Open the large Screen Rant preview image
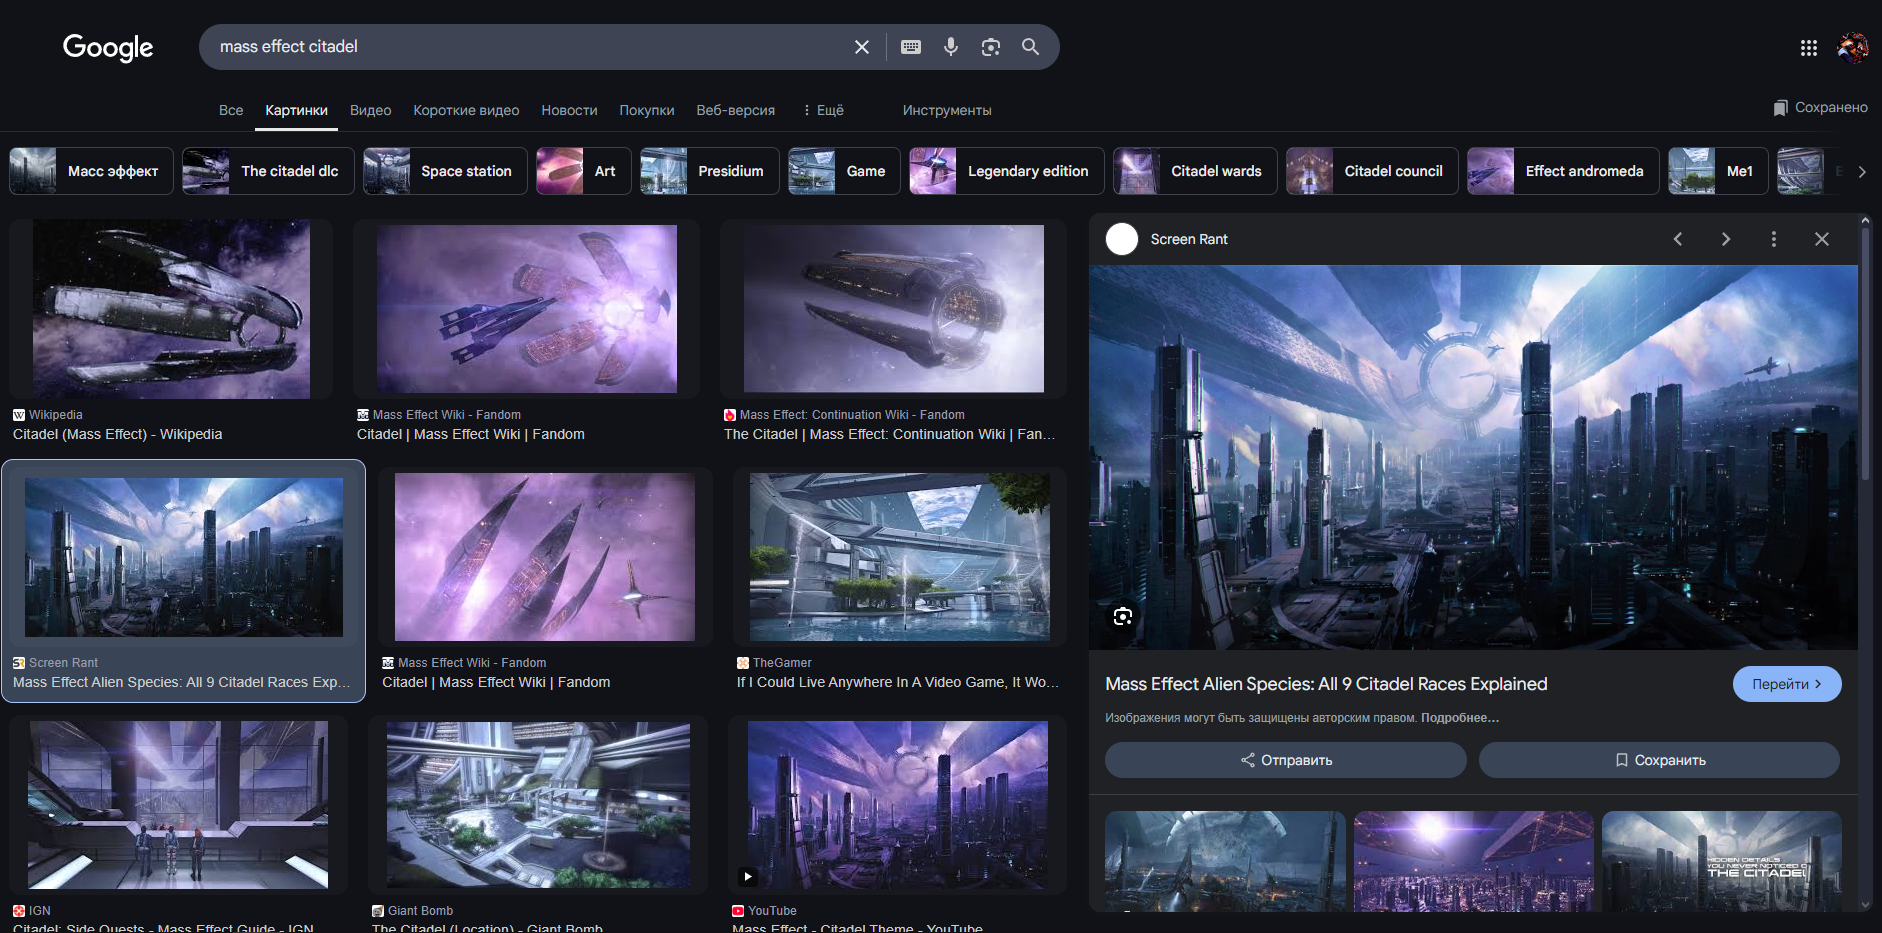Image resolution: width=1882 pixels, height=933 pixels. coord(1473,457)
